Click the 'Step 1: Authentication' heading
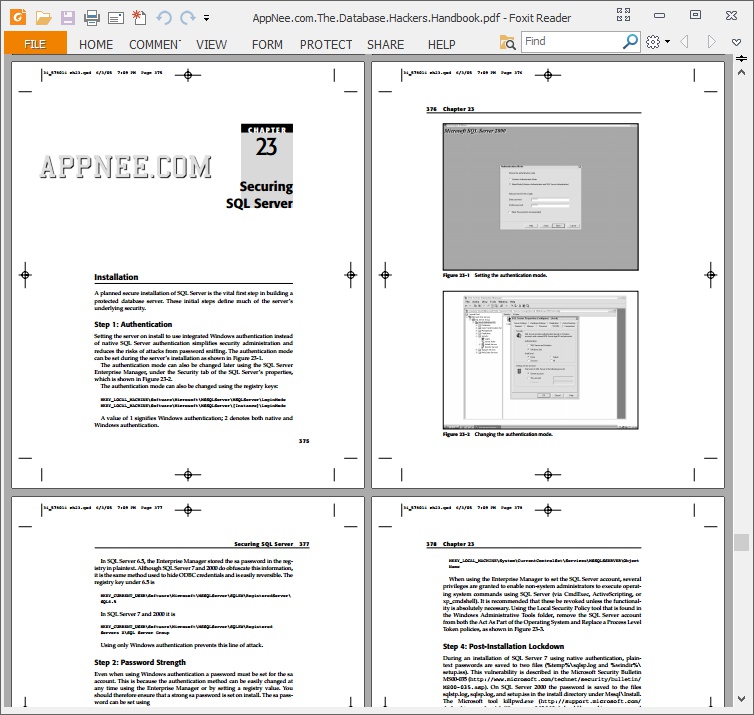Screen dimensions: 754x715 (x=133, y=324)
